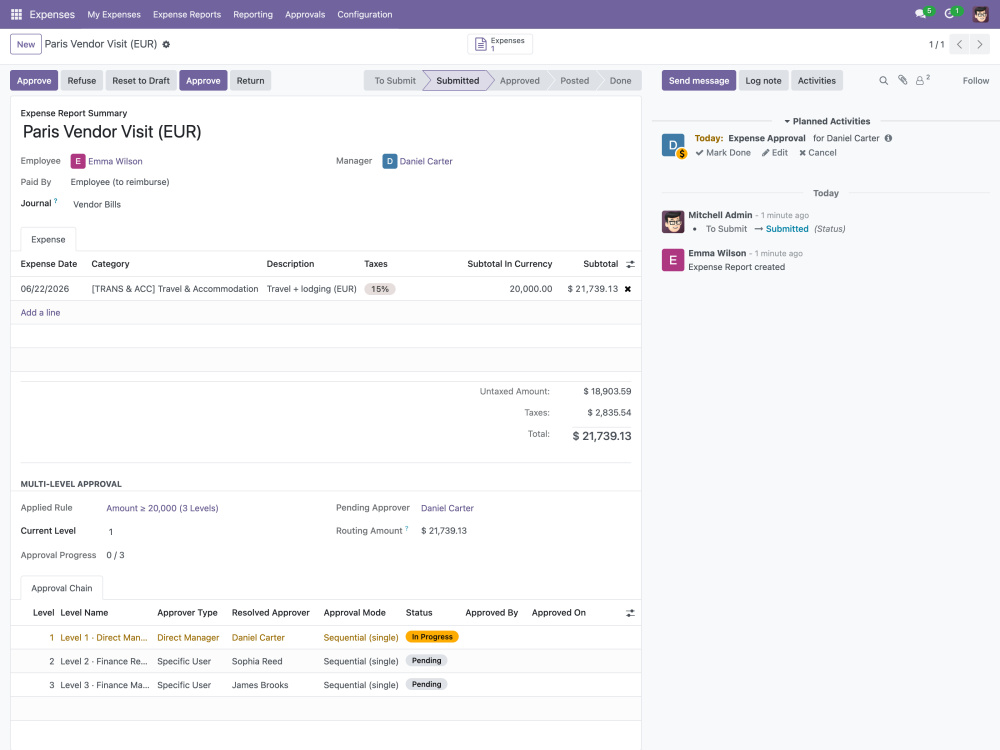Select the Expense tab
The height and width of the screenshot is (750, 1000).
click(x=48, y=240)
